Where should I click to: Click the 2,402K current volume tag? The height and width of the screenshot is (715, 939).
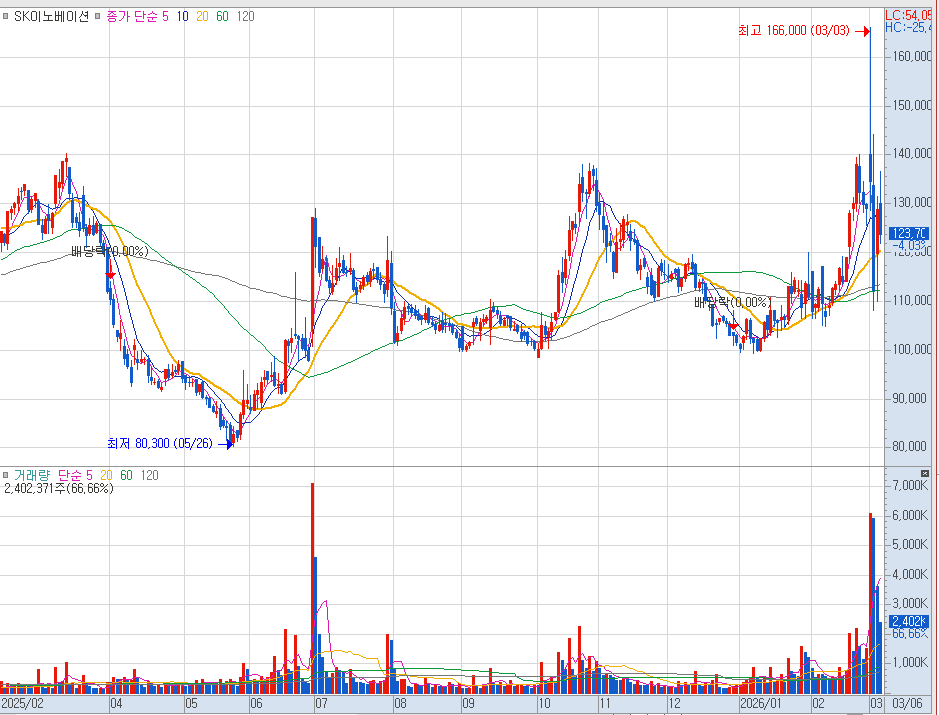[x=909, y=622]
